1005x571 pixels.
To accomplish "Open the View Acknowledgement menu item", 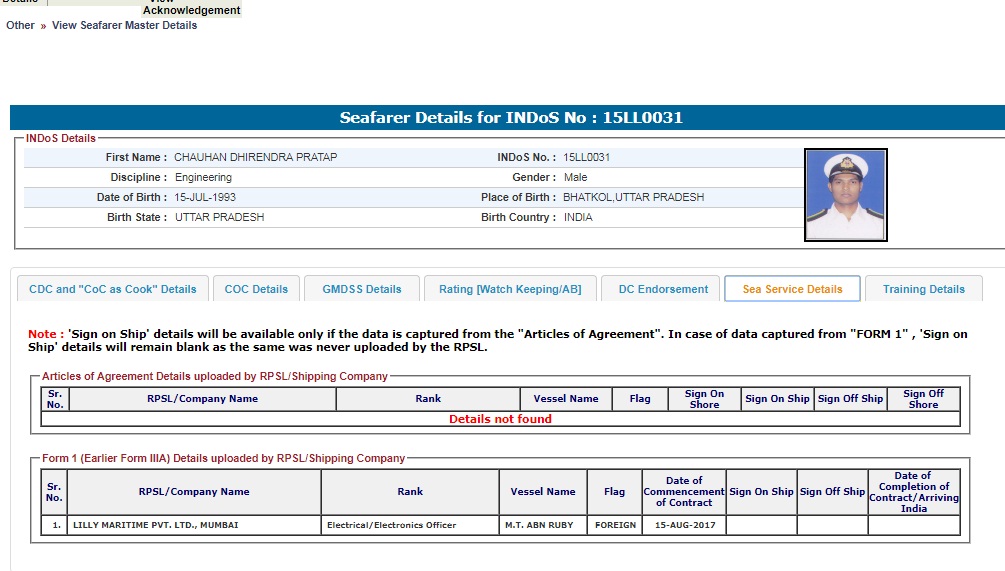I will [x=191, y=9].
